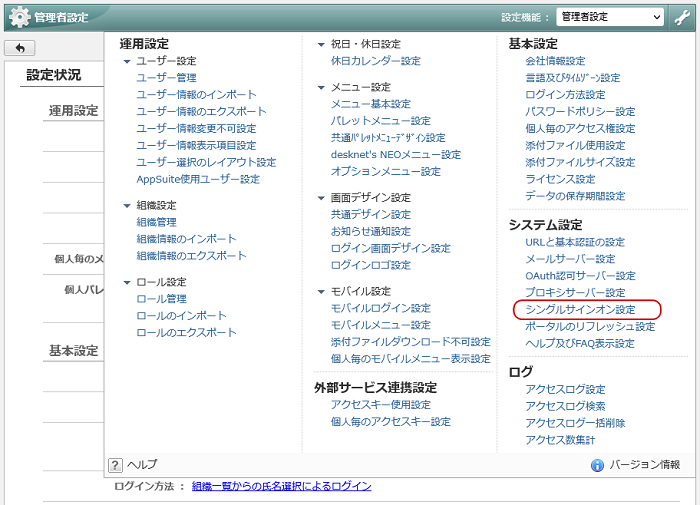The image size is (700, 505).
Task: Open the 設定機能 dropdown
Action: 610,17
